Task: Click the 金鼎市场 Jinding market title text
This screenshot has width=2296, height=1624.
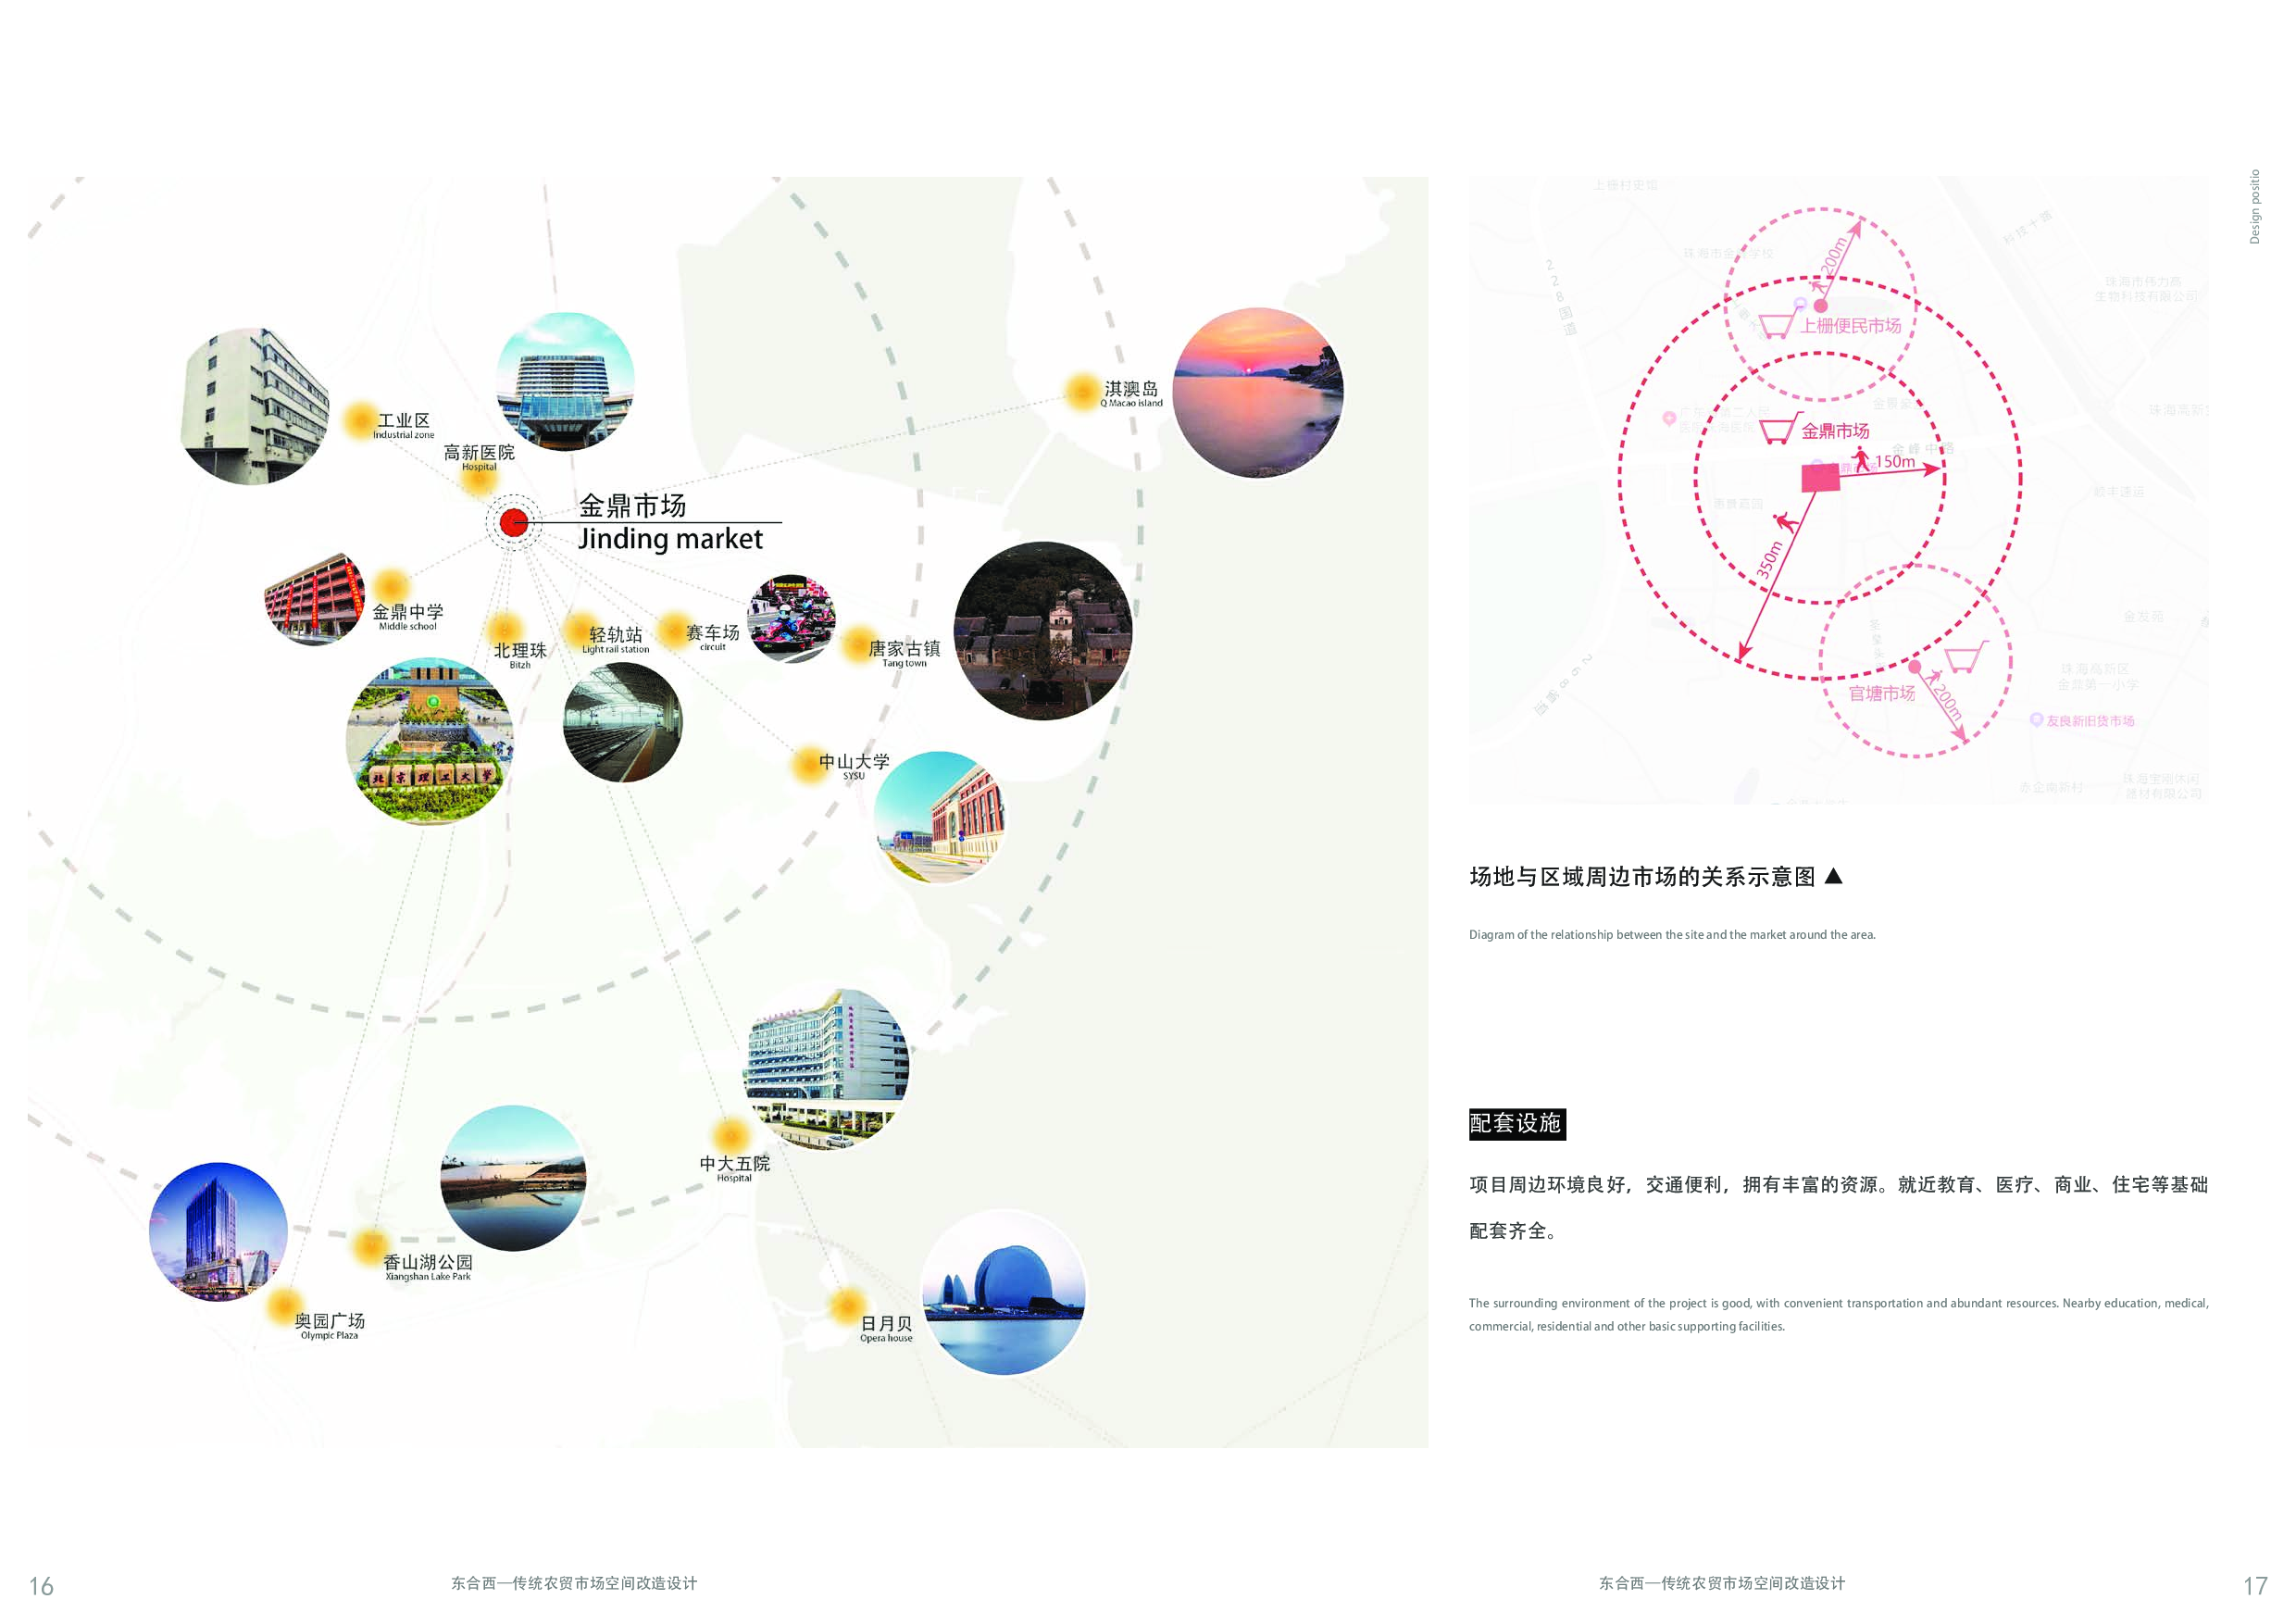Action: click(x=671, y=523)
